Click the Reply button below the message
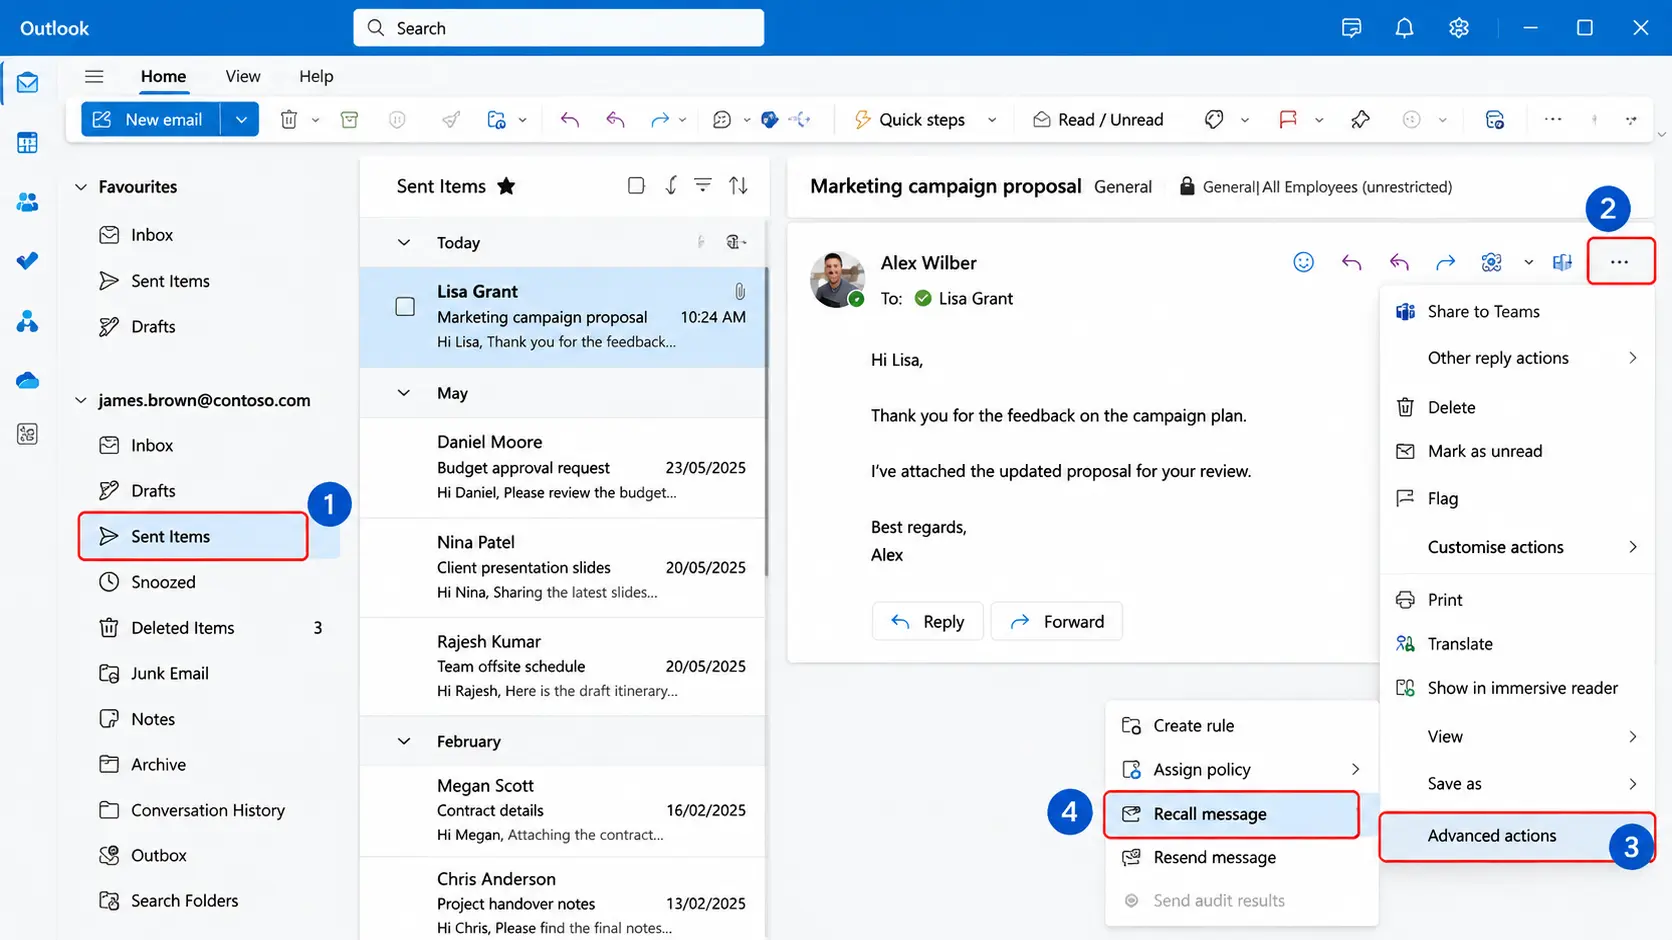This screenshot has width=1672, height=940. pos(928,621)
